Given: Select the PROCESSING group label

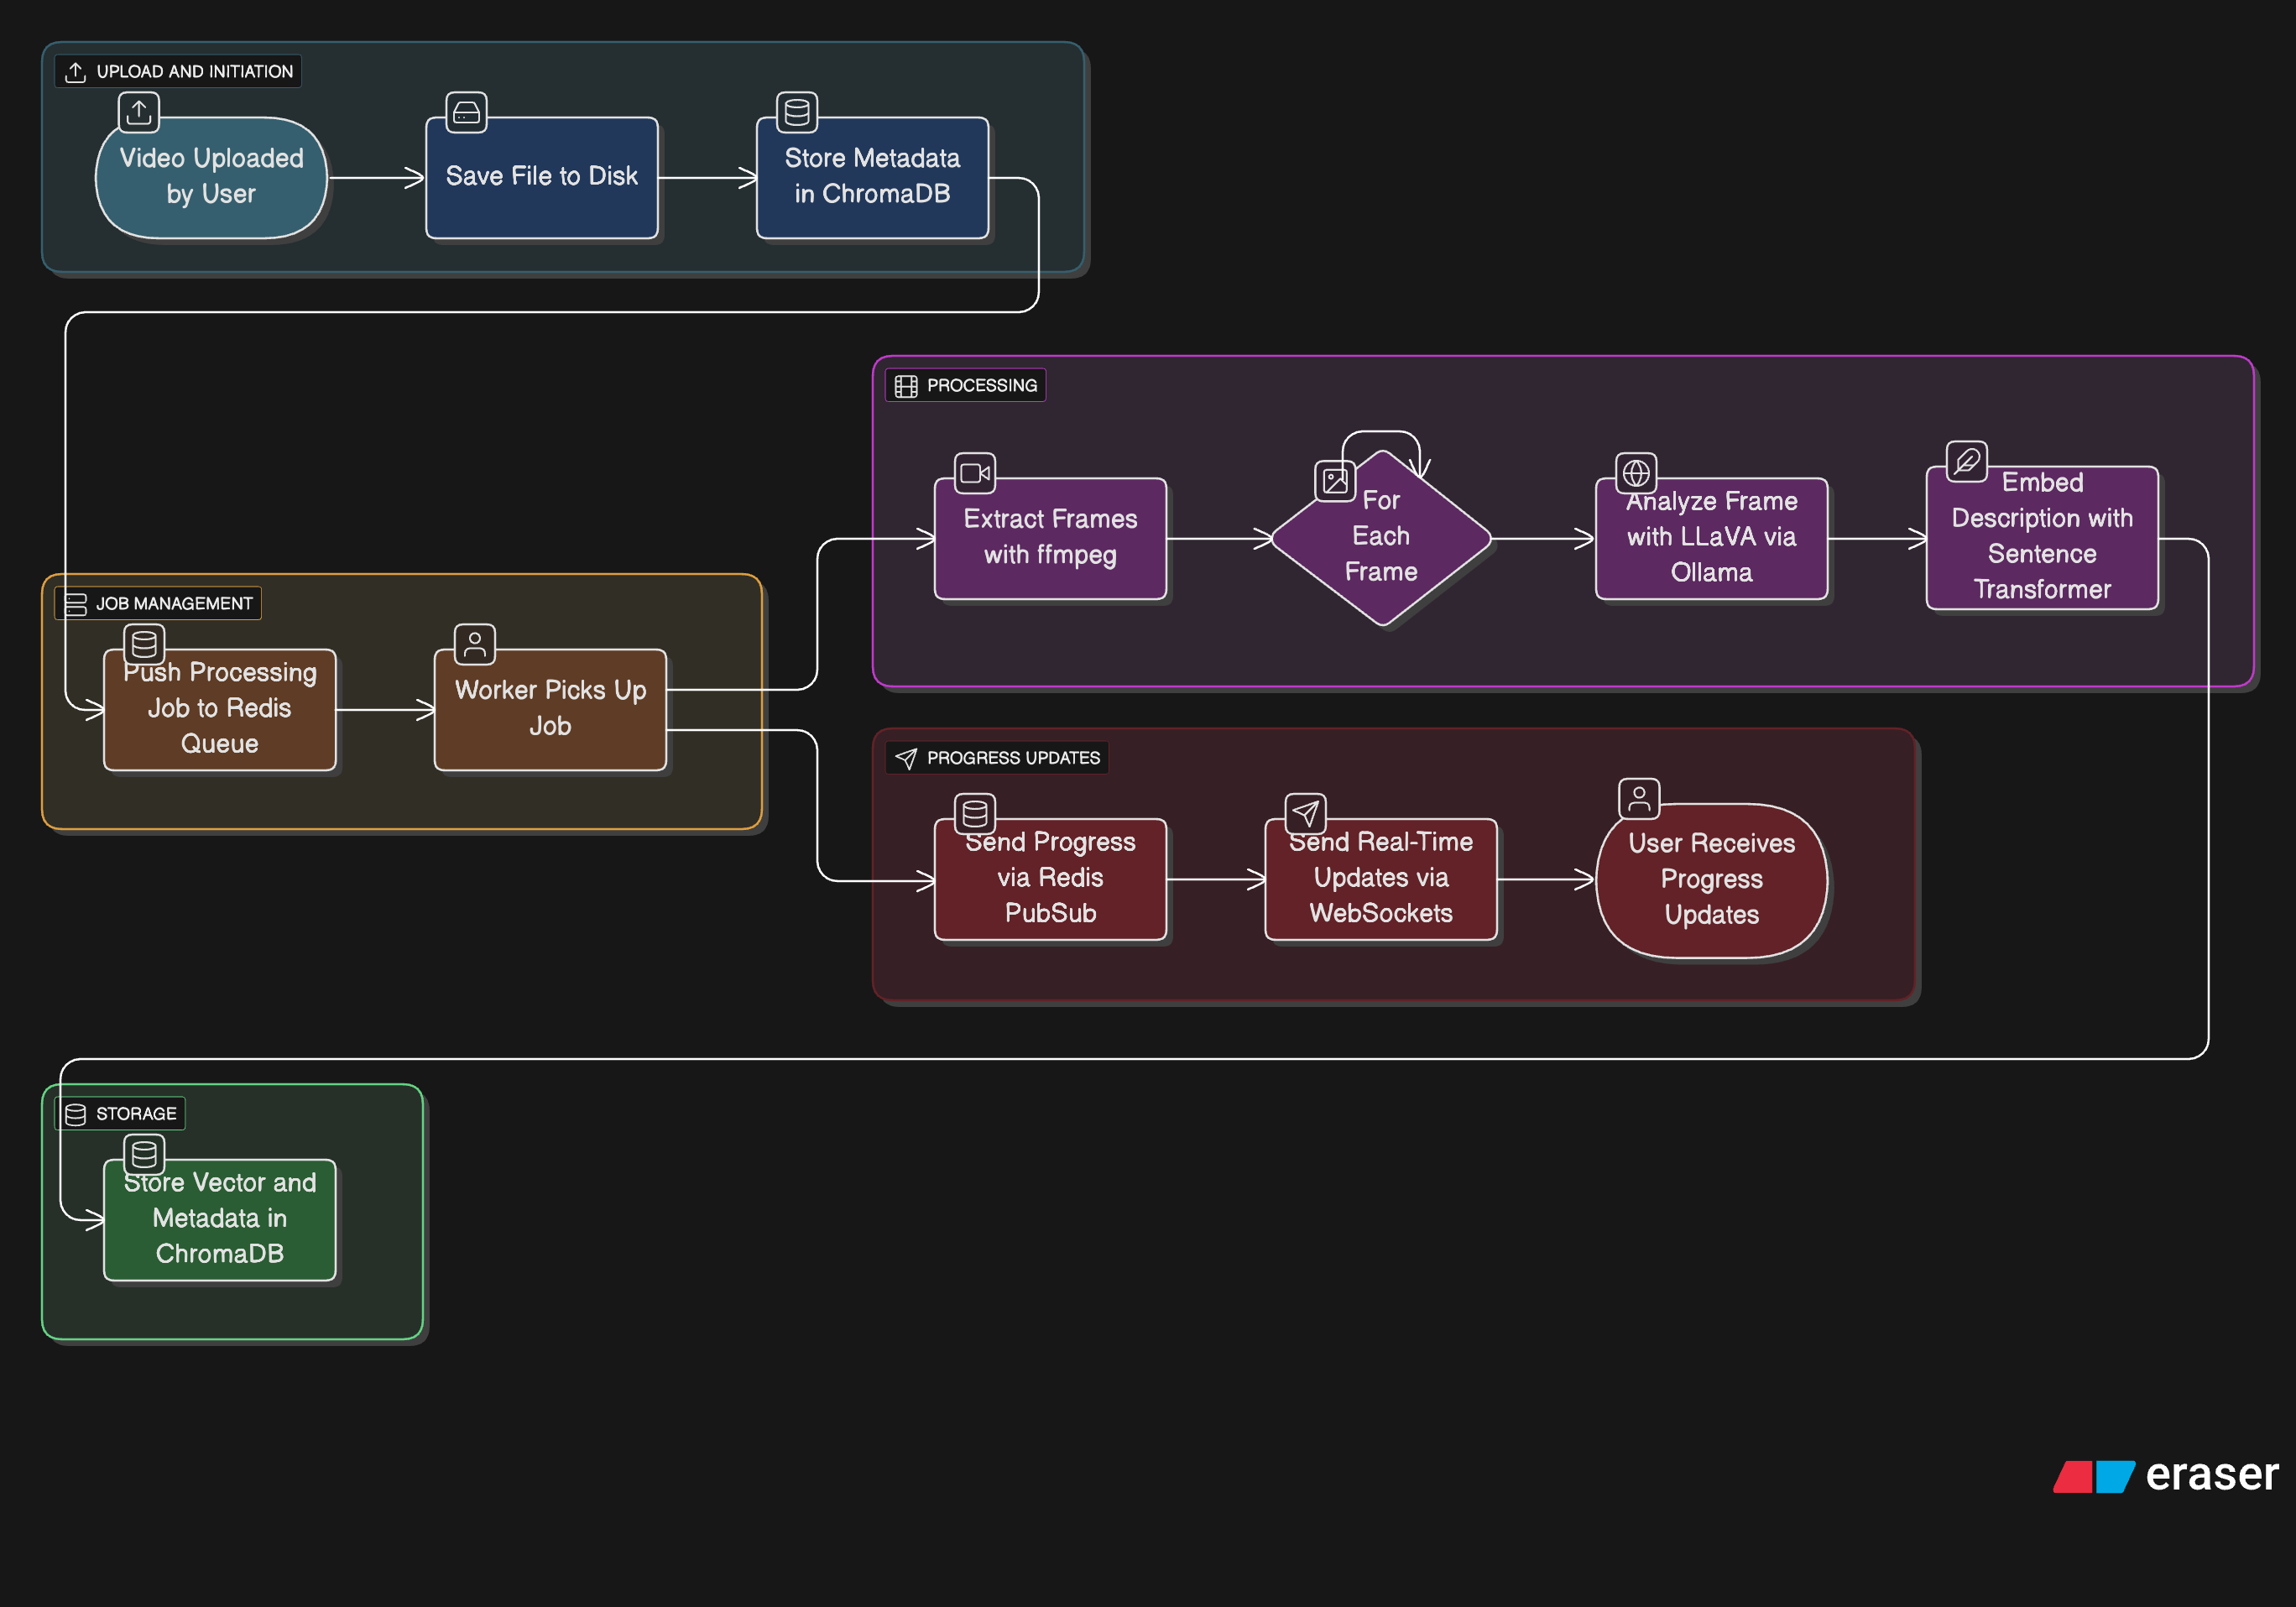Looking at the screenshot, I should pos(966,385).
